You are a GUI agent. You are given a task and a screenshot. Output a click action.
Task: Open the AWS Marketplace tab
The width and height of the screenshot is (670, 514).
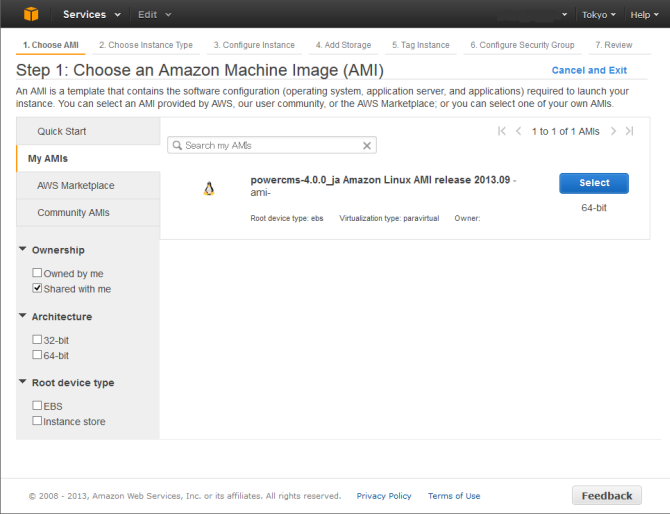click(88, 185)
